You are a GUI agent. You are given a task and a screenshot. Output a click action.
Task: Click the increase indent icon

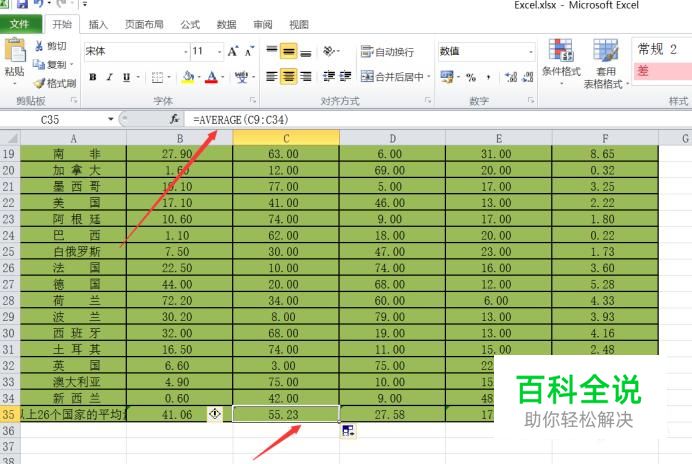[346, 77]
